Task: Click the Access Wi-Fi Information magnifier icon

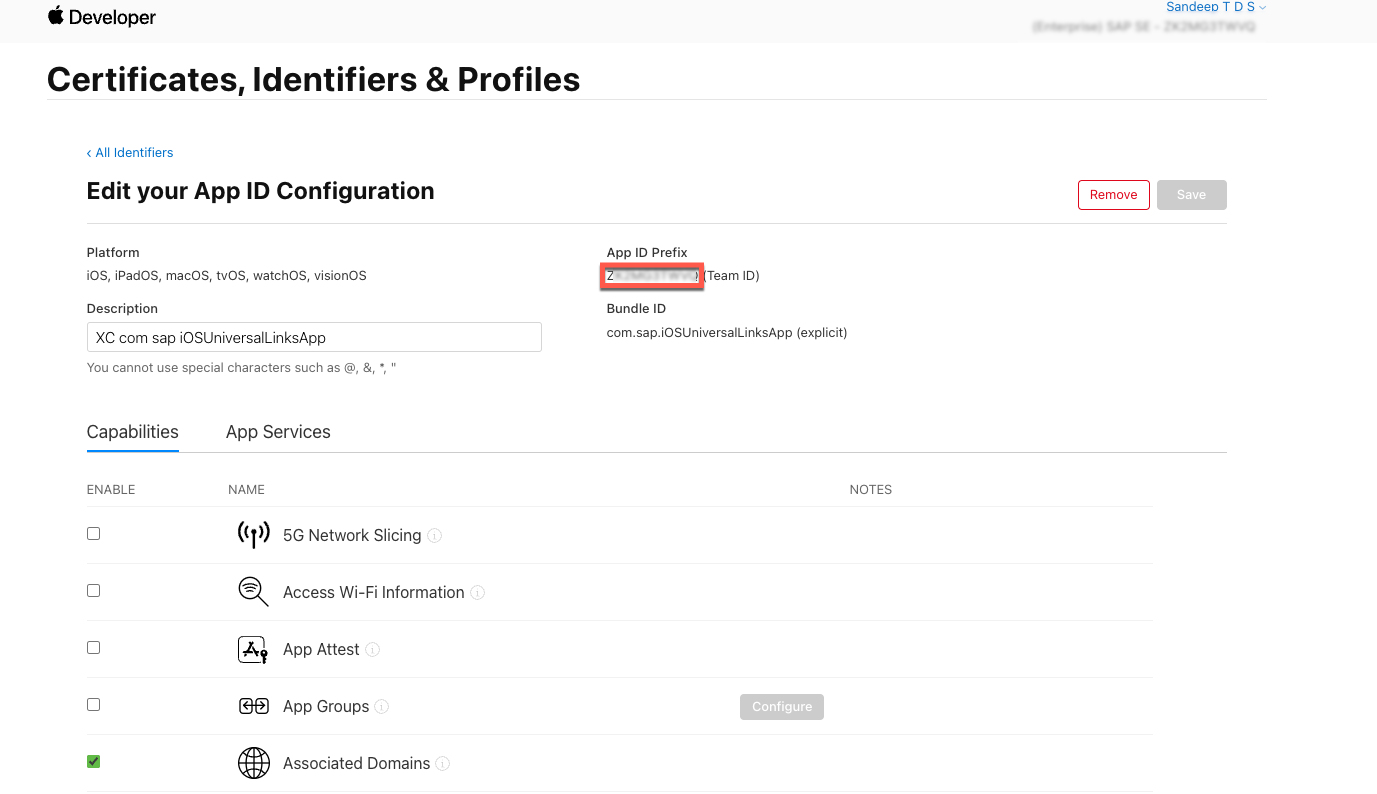Action: (x=254, y=592)
